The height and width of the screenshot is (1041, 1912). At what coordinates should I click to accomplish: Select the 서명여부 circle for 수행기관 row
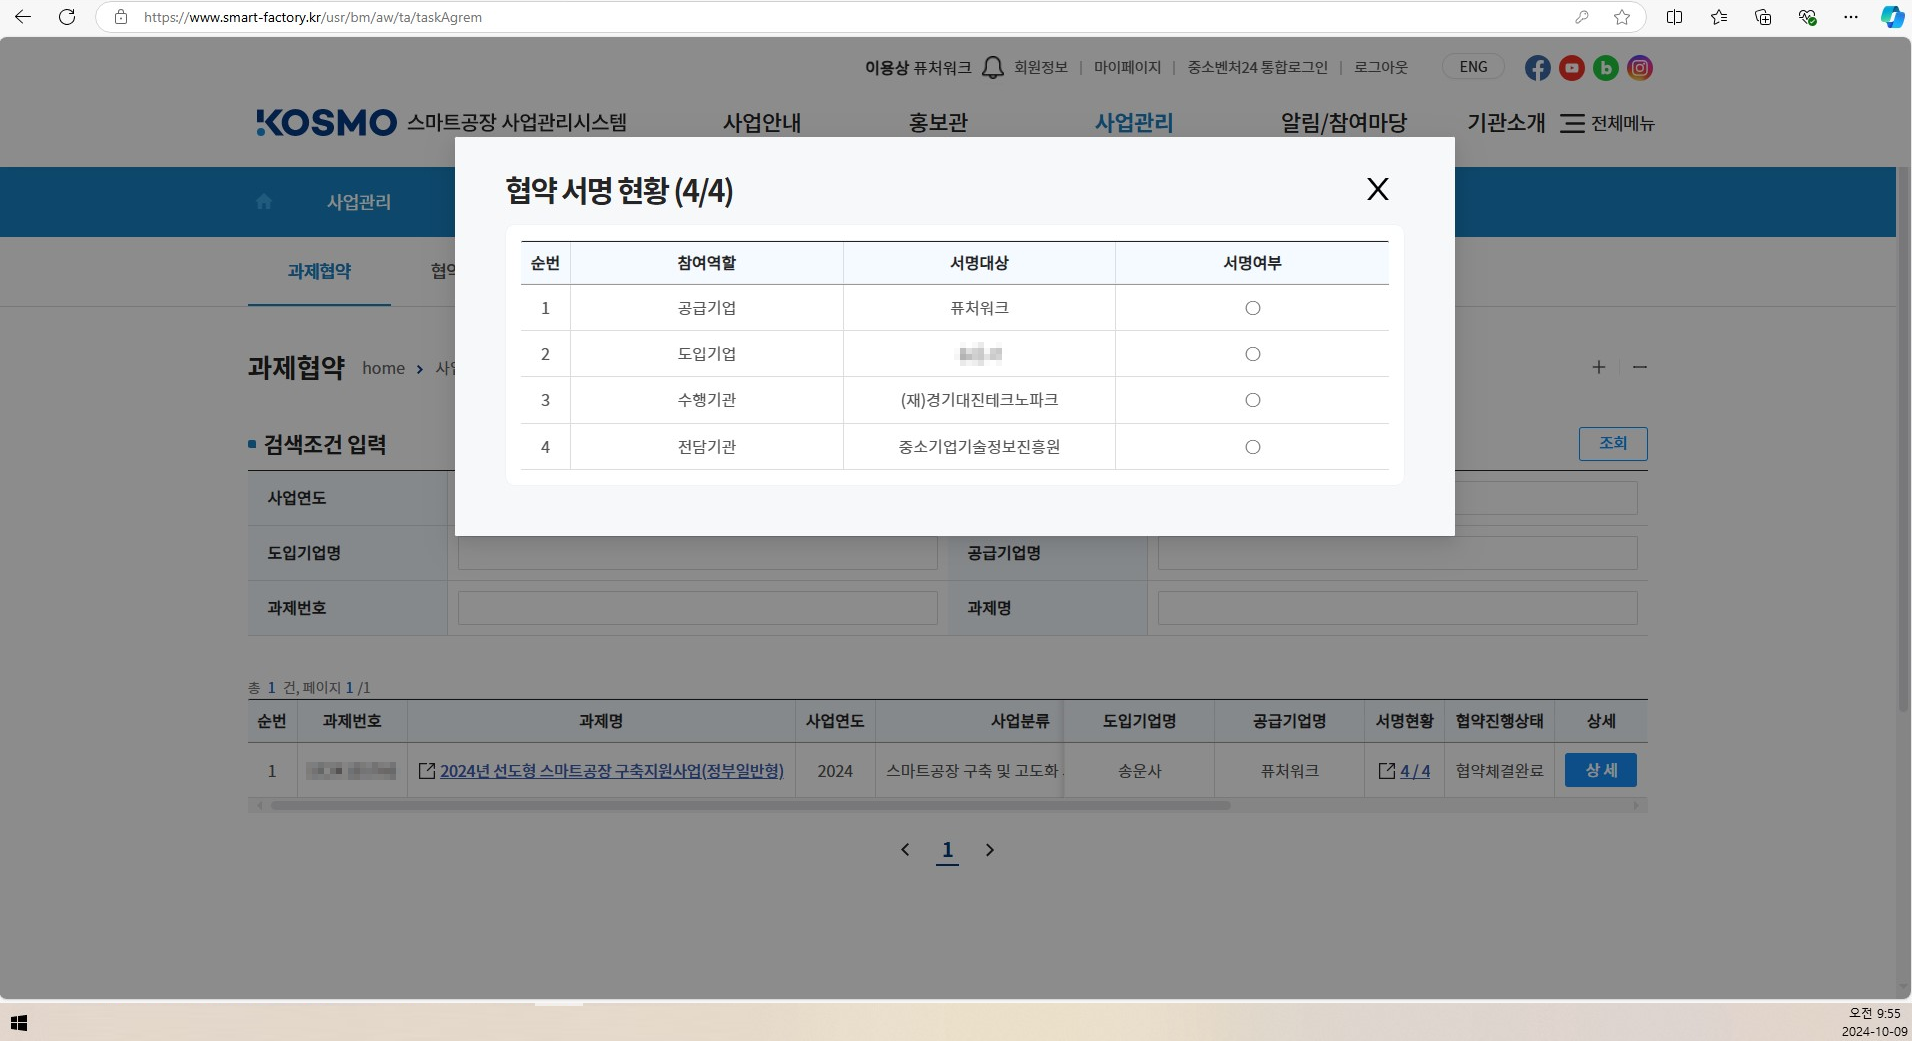[1253, 400]
